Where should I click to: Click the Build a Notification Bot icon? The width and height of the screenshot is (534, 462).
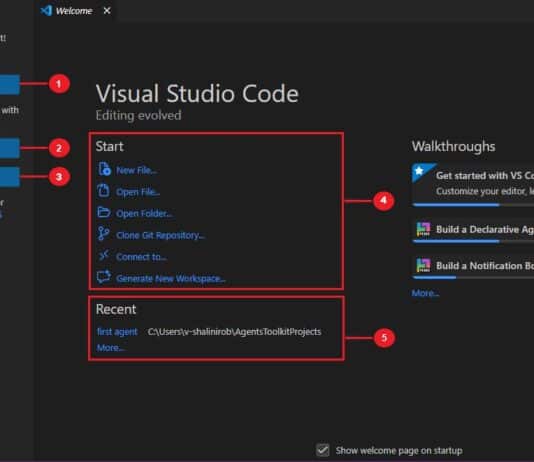pos(423,265)
